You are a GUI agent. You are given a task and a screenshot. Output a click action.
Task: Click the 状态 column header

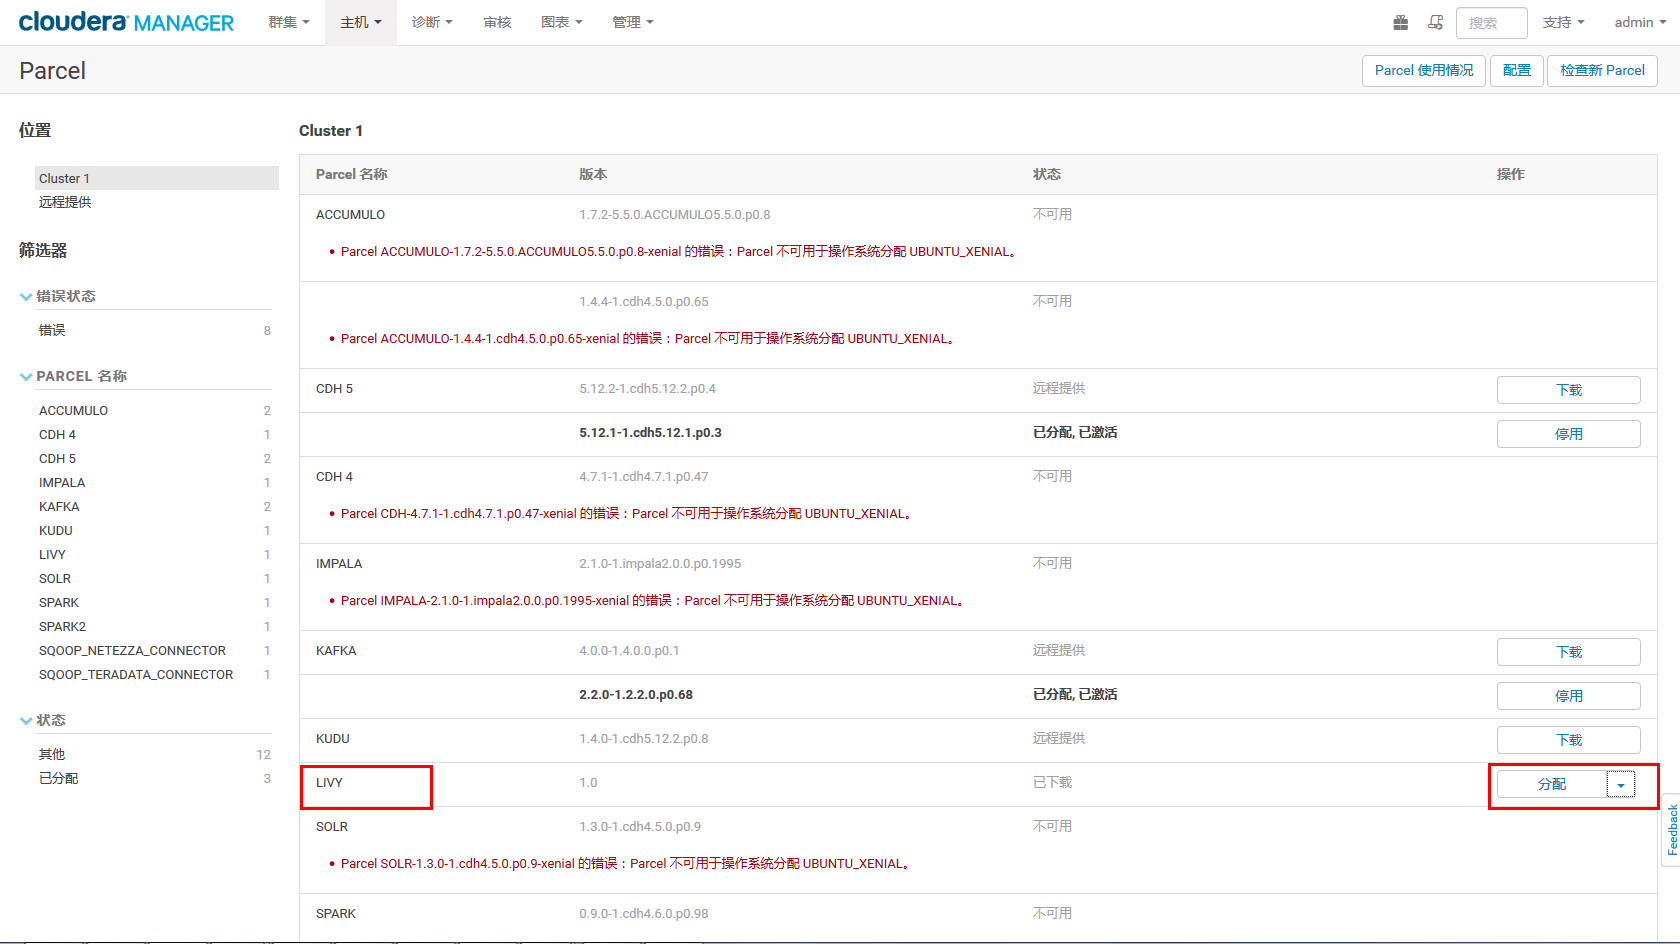[1047, 174]
